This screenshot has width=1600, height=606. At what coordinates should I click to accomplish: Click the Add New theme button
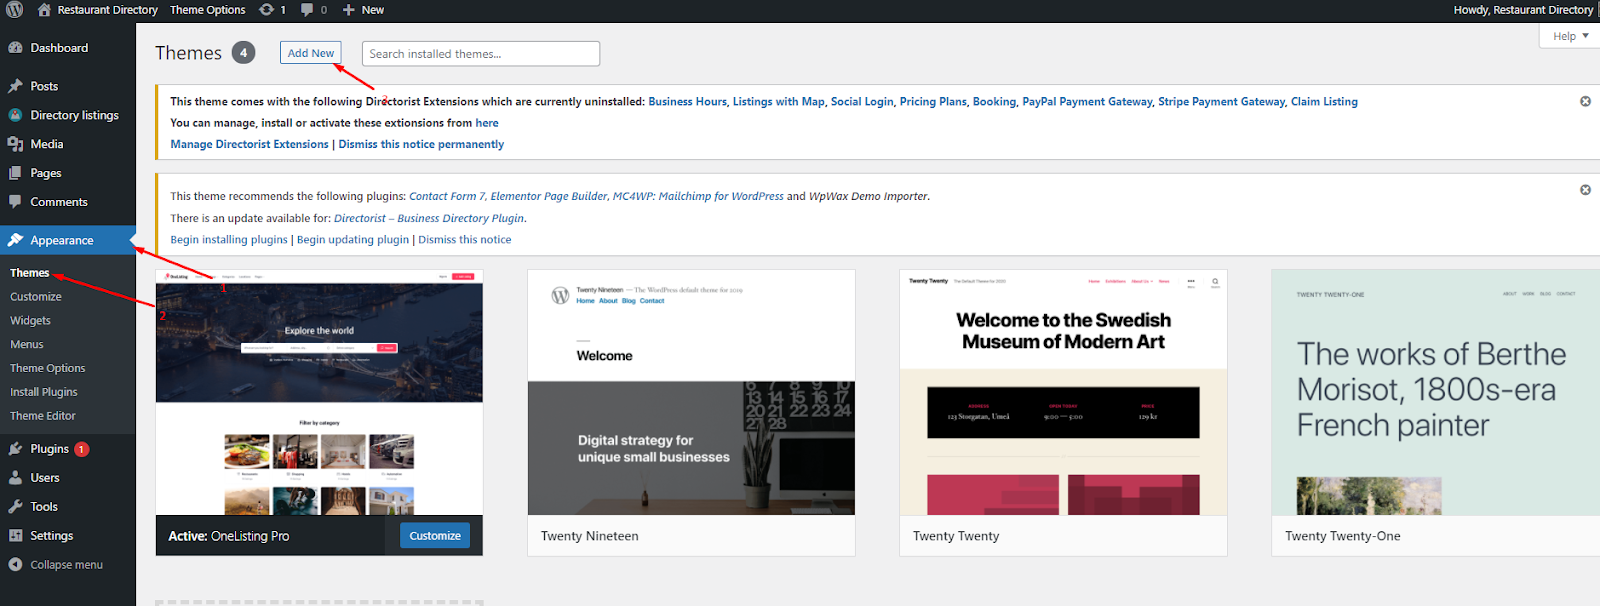click(311, 53)
